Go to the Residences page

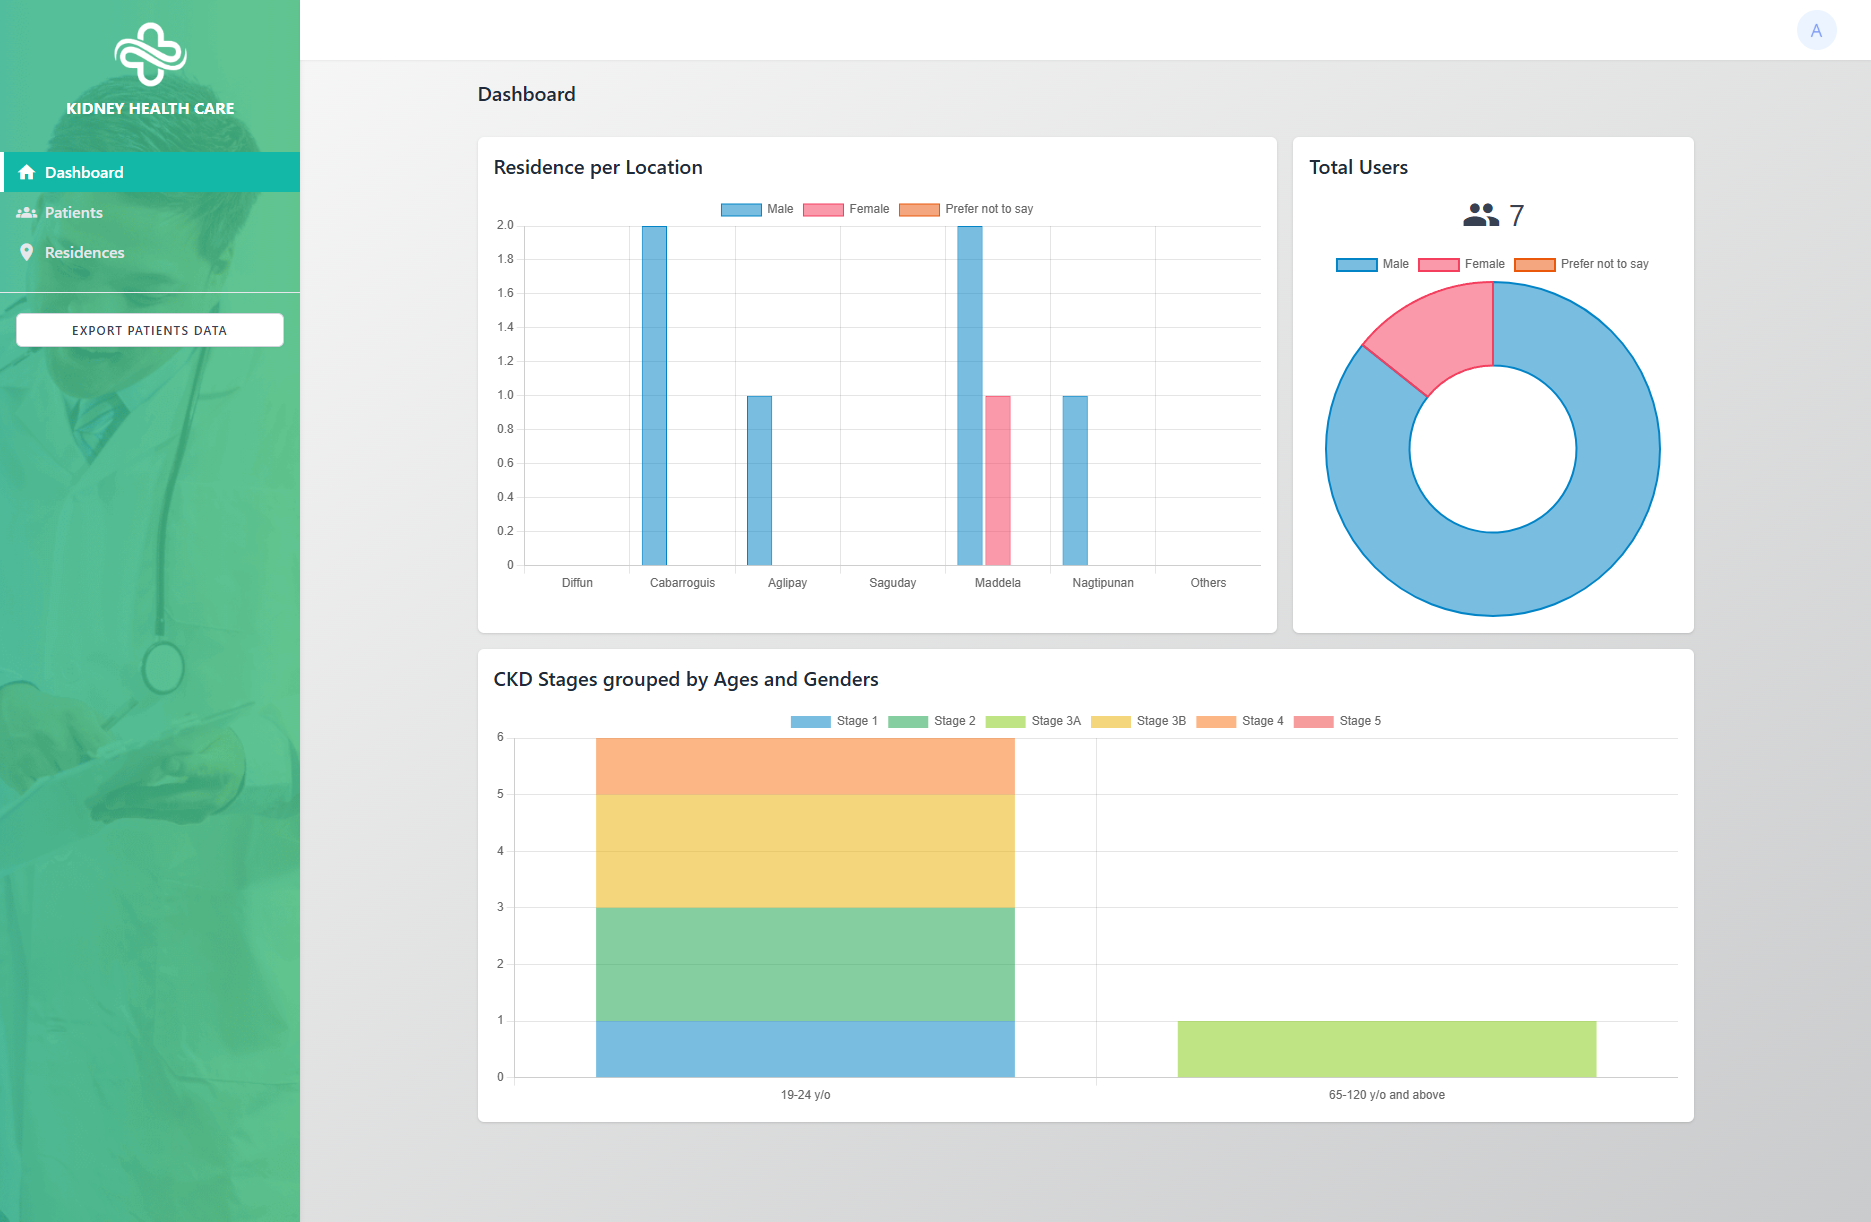pos(85,252)
